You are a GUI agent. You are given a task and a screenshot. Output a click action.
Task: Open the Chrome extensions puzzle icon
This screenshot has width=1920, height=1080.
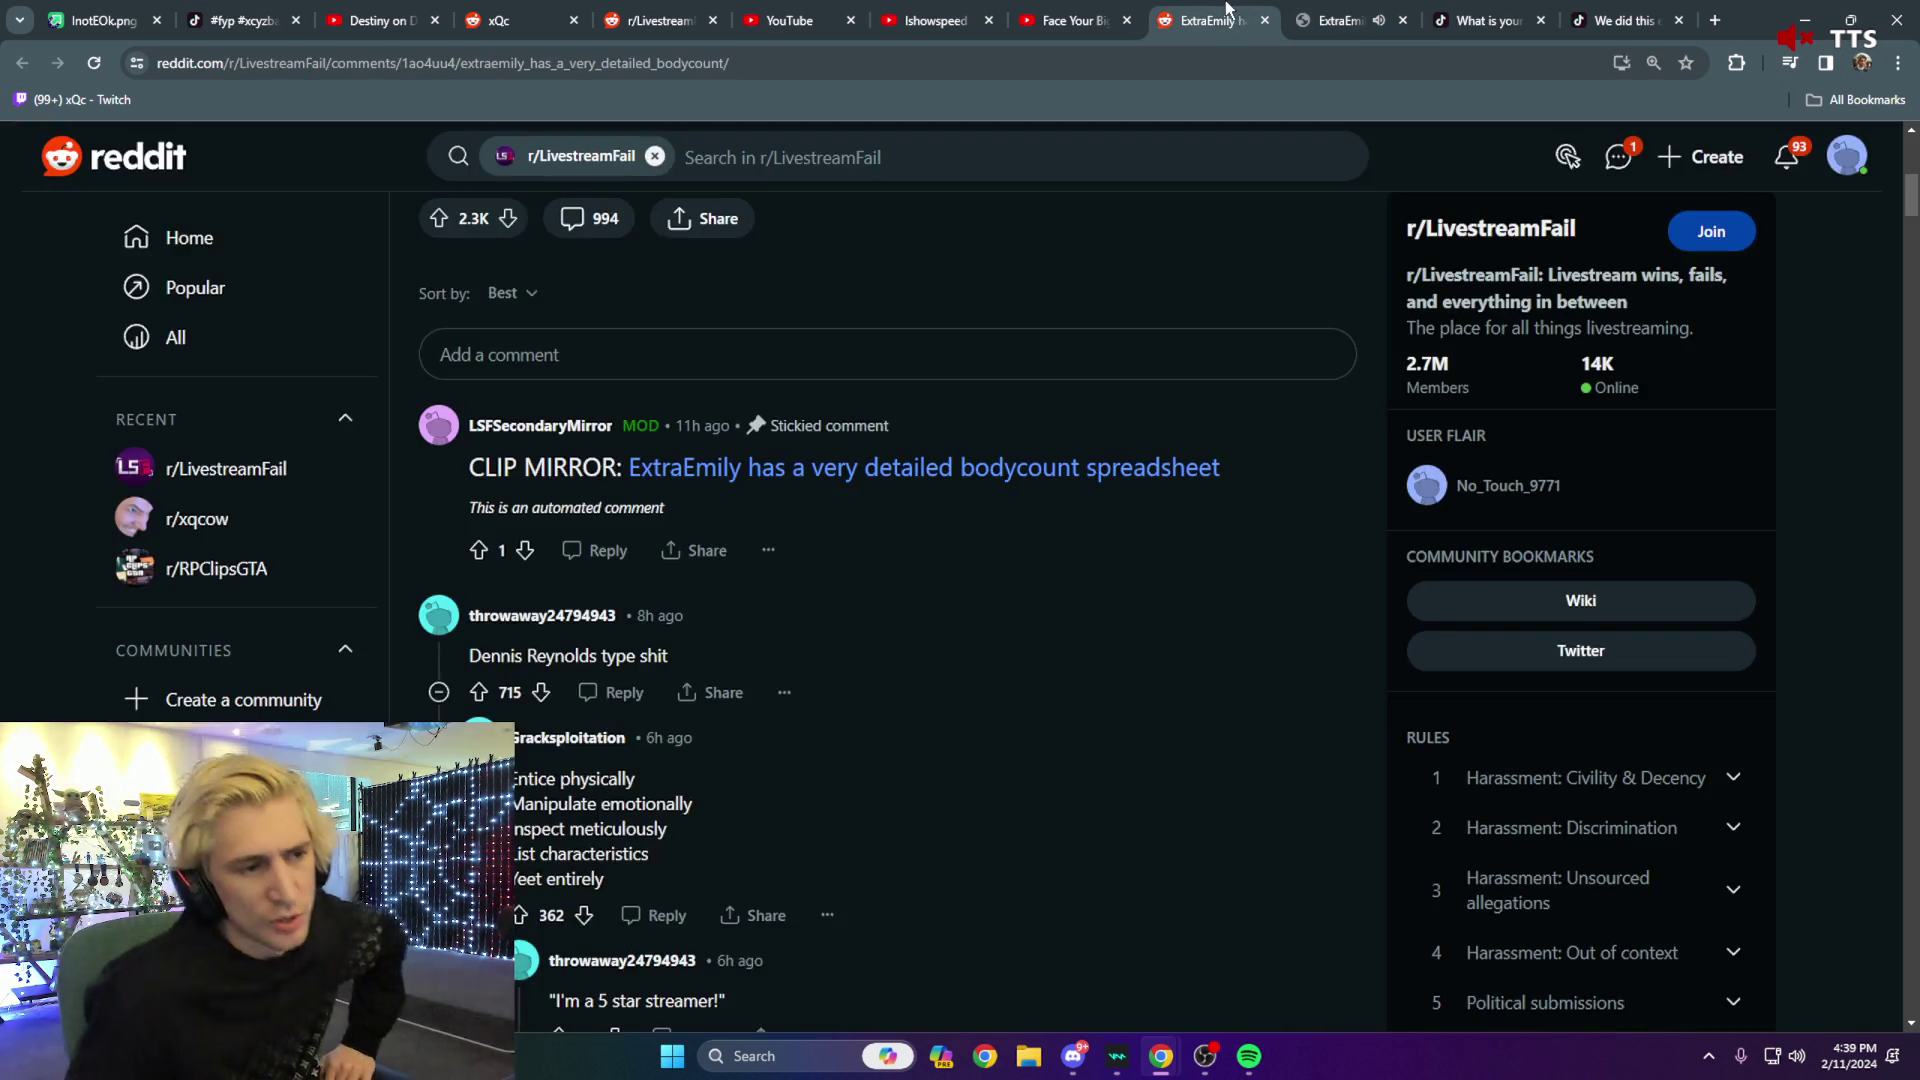1736,63
